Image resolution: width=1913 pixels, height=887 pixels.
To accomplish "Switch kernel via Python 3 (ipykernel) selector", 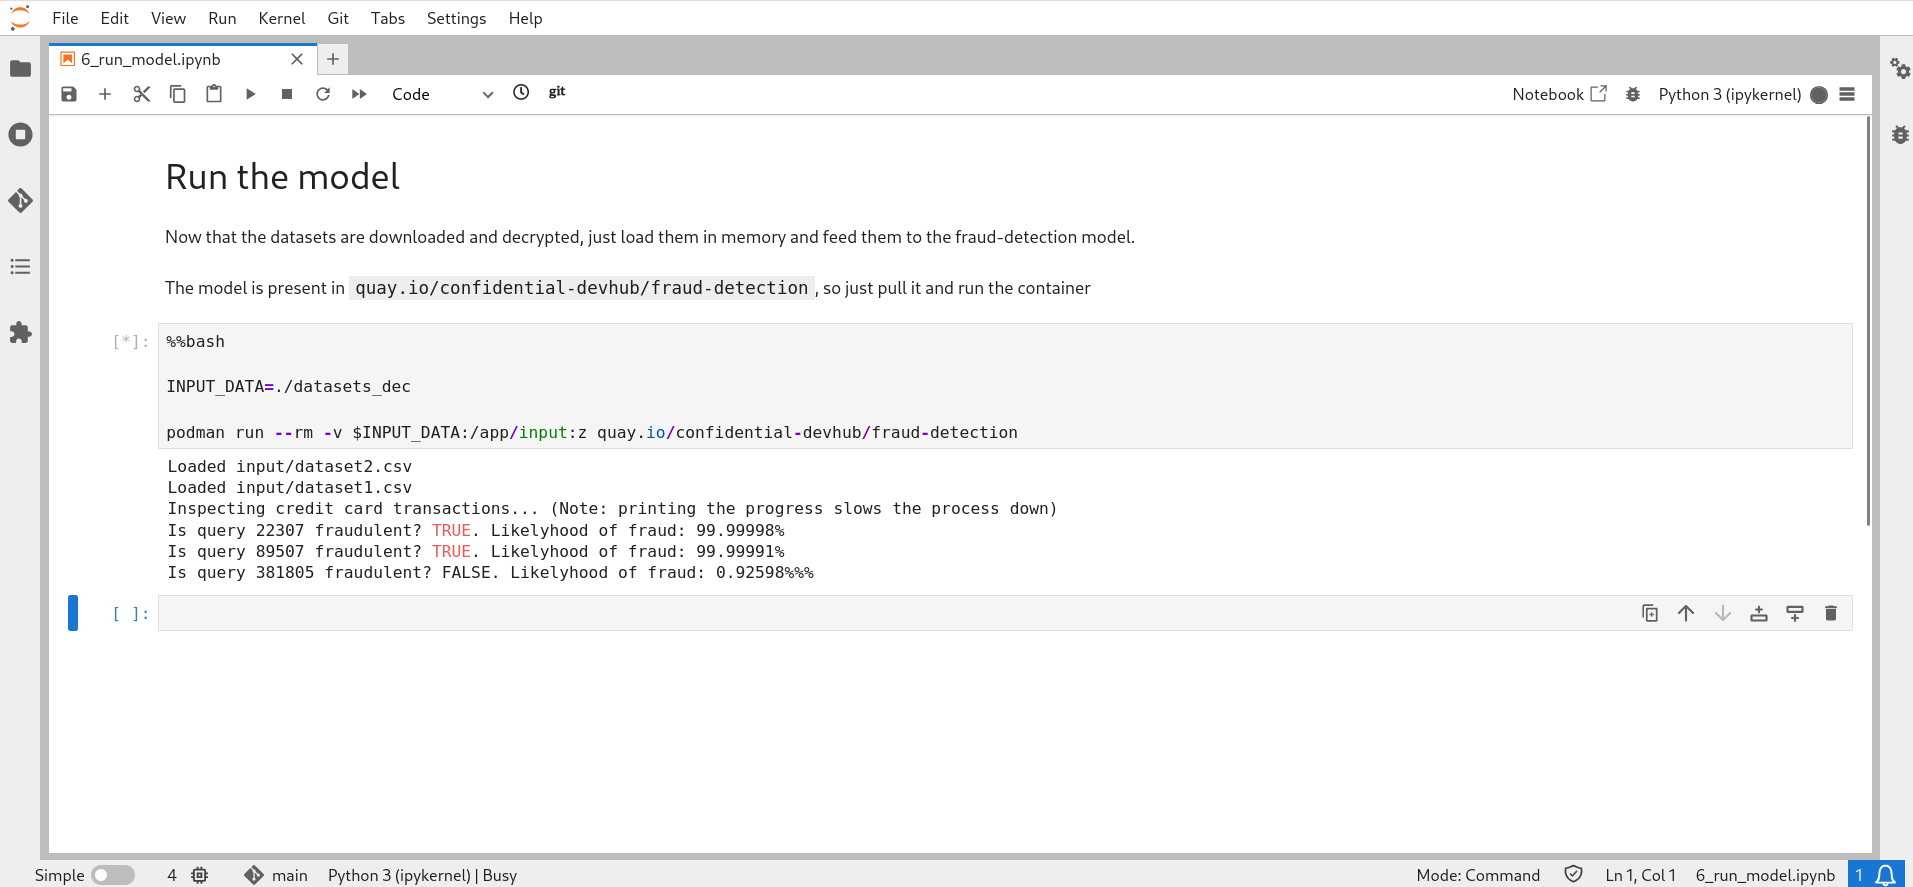I will [x=1729, y=94].
